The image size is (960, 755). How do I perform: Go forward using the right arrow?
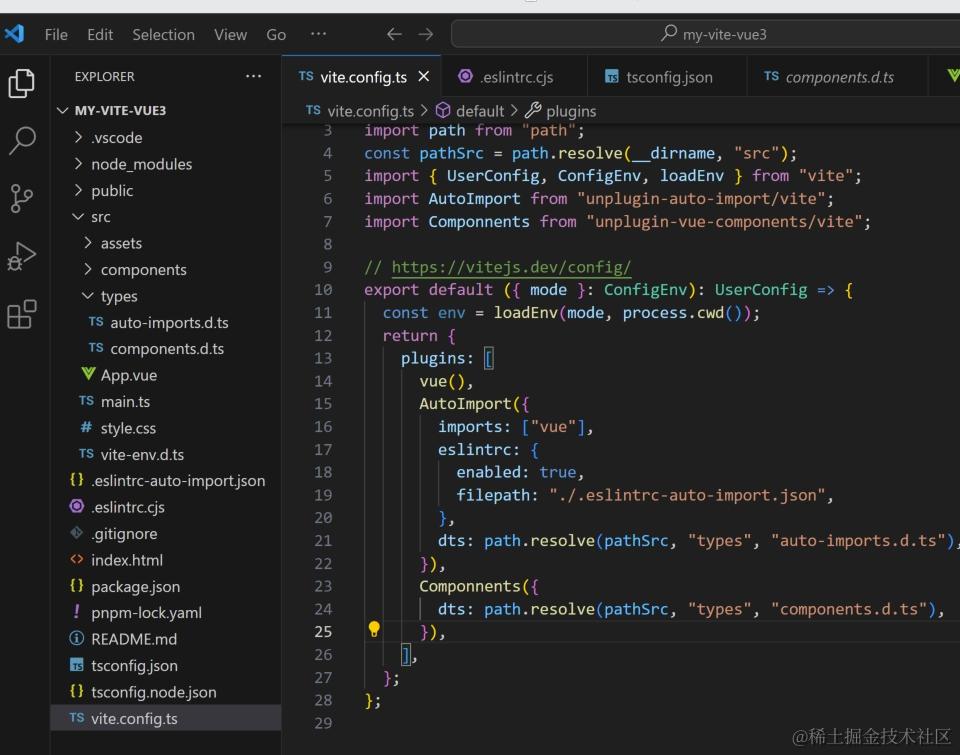(426, 34)
